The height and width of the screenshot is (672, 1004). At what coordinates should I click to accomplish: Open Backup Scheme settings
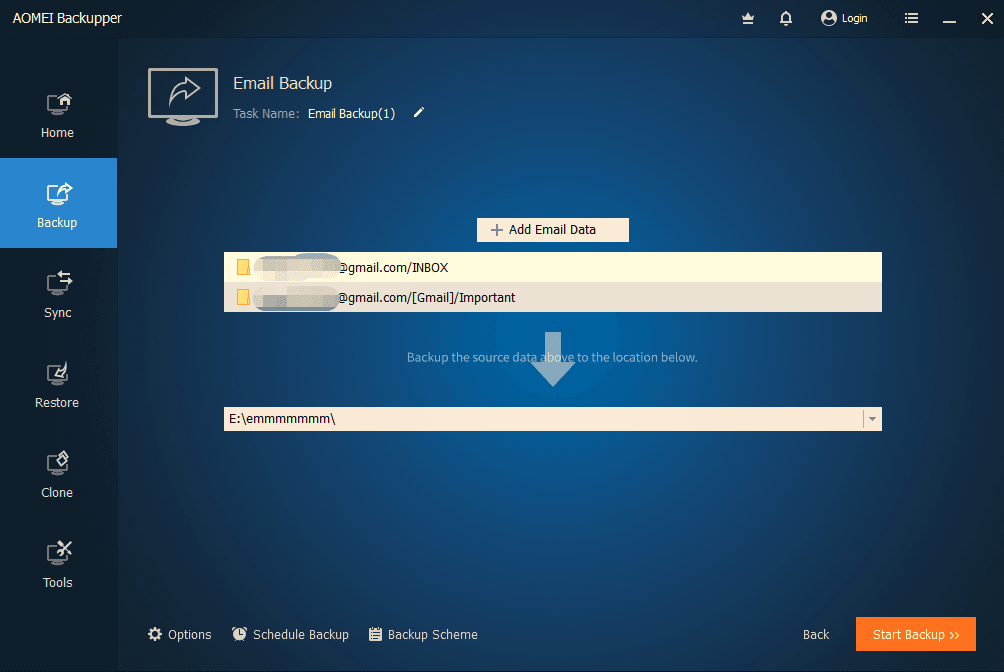pyautogui.click(x=423, y=634)
